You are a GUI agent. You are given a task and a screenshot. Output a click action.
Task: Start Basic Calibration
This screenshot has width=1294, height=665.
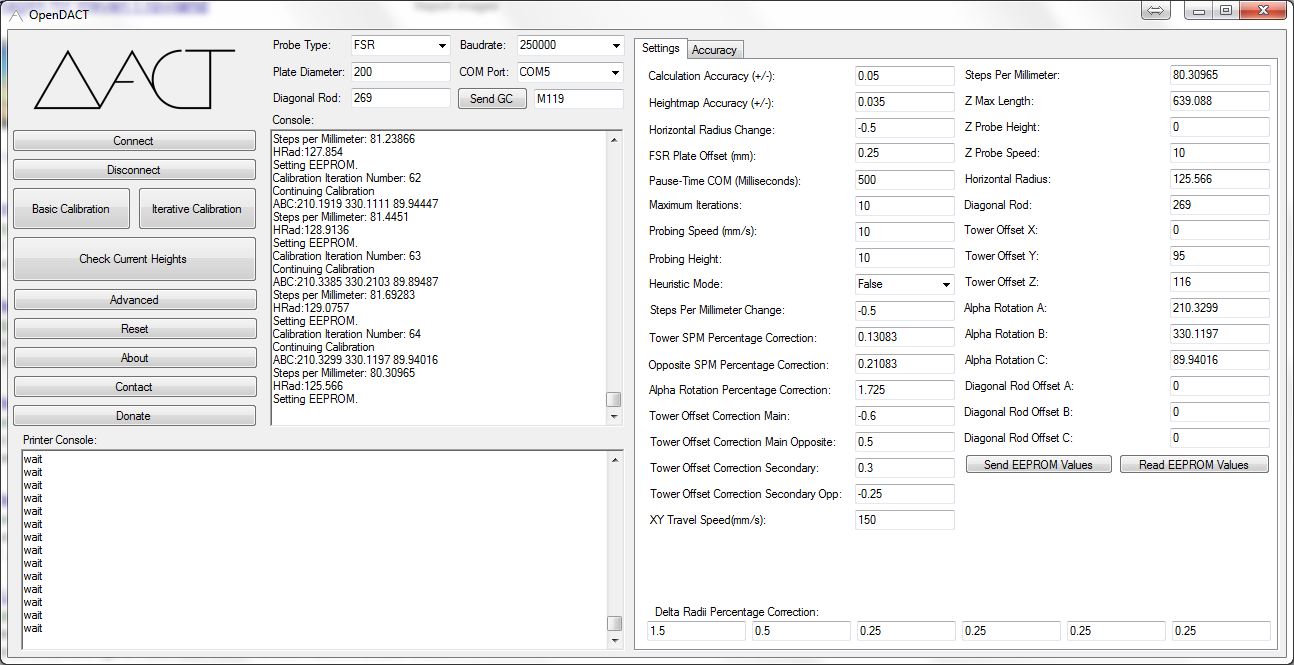pyautogui.click(x=71, y=209)
